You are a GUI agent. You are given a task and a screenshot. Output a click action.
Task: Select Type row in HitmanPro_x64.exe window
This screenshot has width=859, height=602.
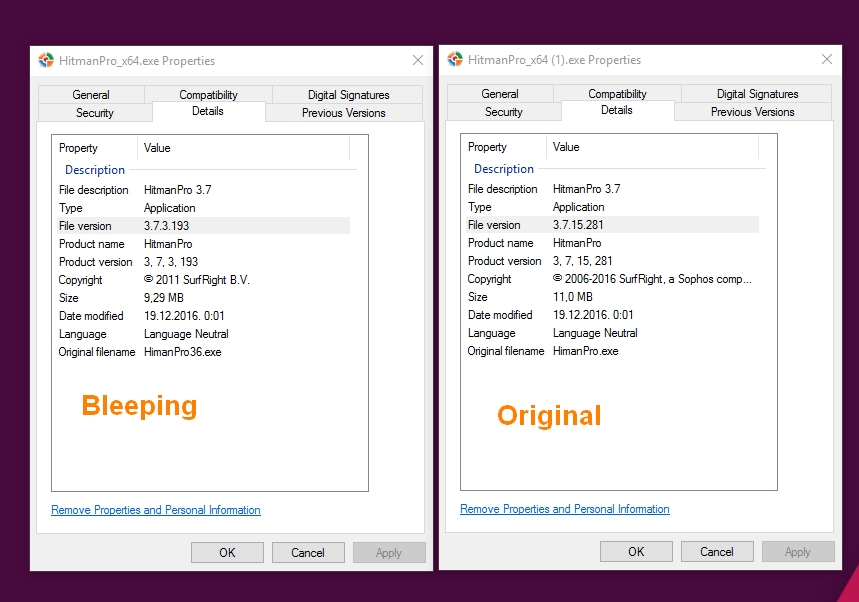coord(204,208)
